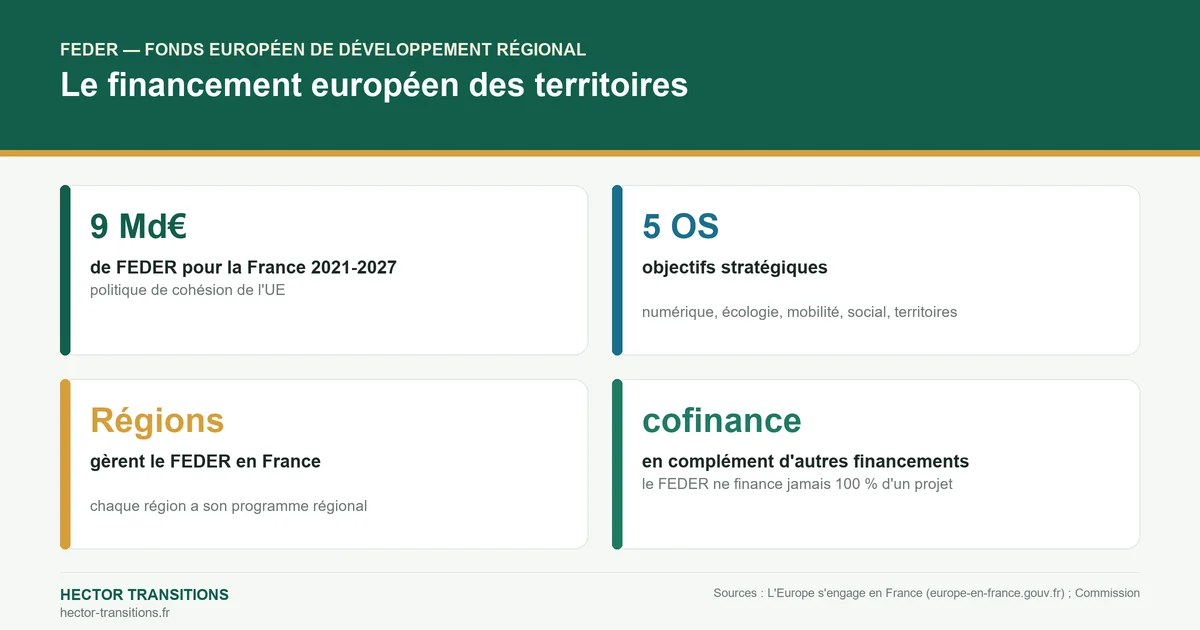The height and width of the screenshot is (630, 1200).
Task: Click 'de FEDER pour la France 2021-2027'
Action: point(243,268)
